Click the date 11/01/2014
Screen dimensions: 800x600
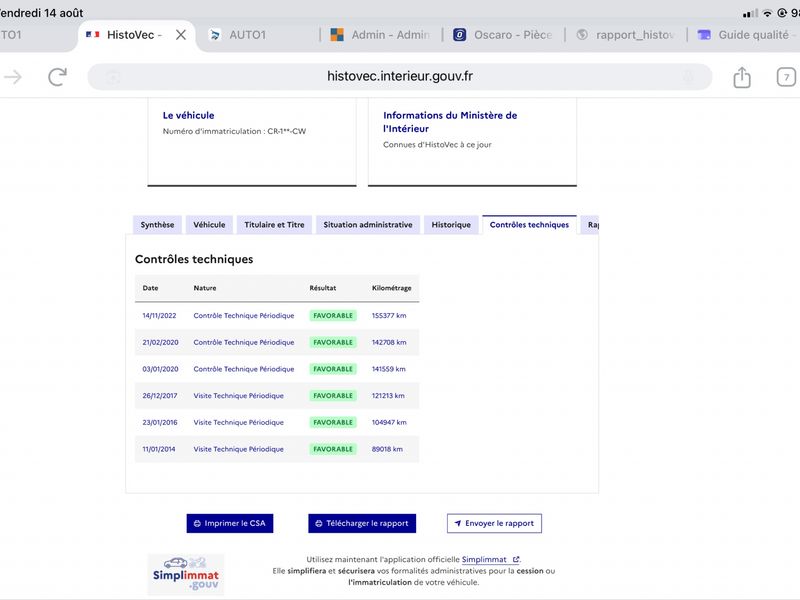point(159,449)
